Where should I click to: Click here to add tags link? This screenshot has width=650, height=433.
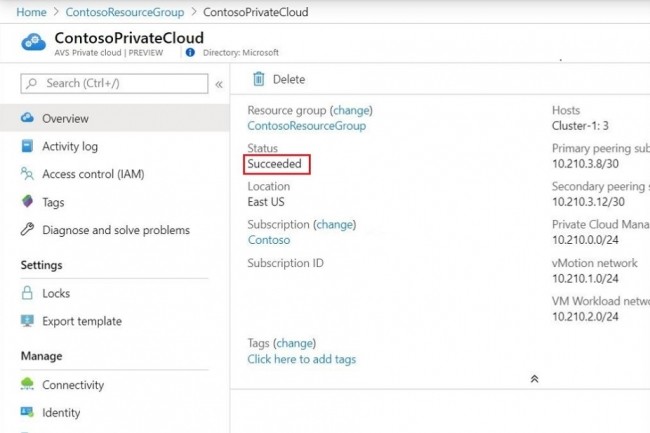(302, 359)
